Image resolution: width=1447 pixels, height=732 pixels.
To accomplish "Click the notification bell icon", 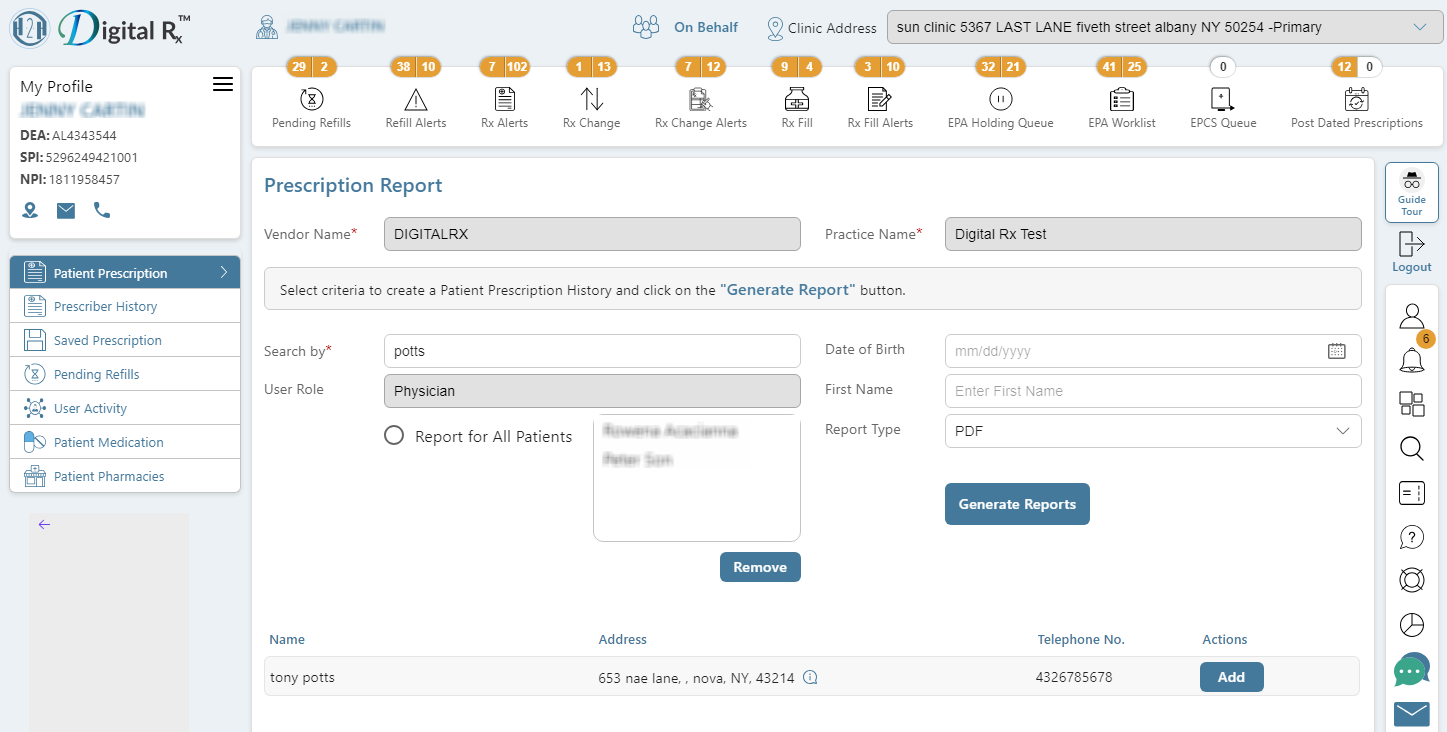I will tap(1411, 360).
